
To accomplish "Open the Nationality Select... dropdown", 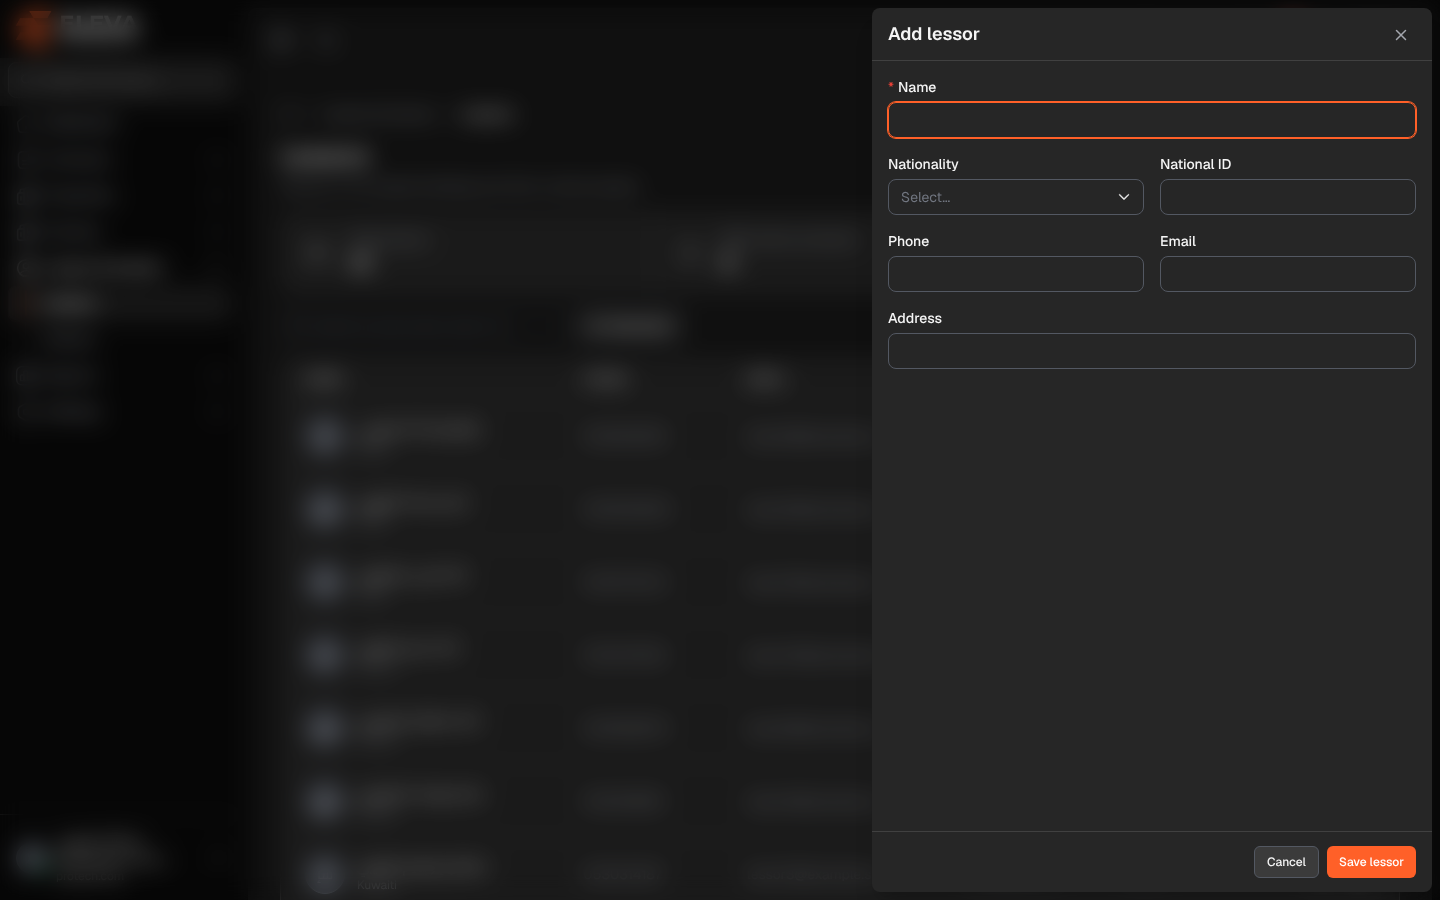I will [x=1016, y=197].
